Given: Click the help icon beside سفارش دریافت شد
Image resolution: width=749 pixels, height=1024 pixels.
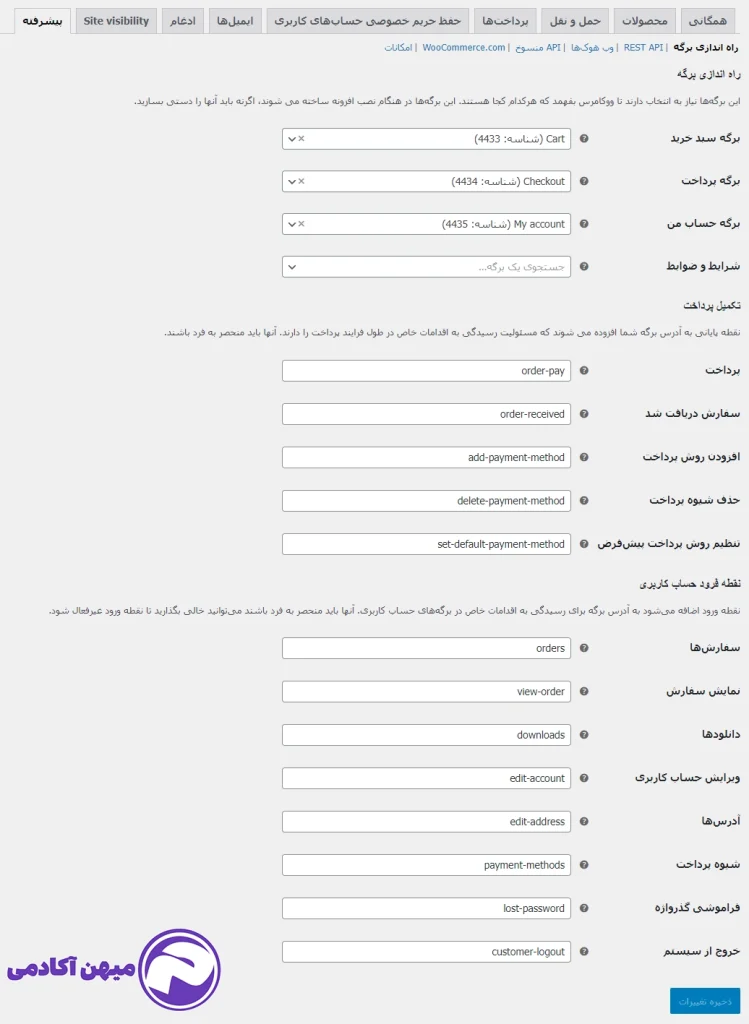Looking at the screenshot, I should click(585, 414).
